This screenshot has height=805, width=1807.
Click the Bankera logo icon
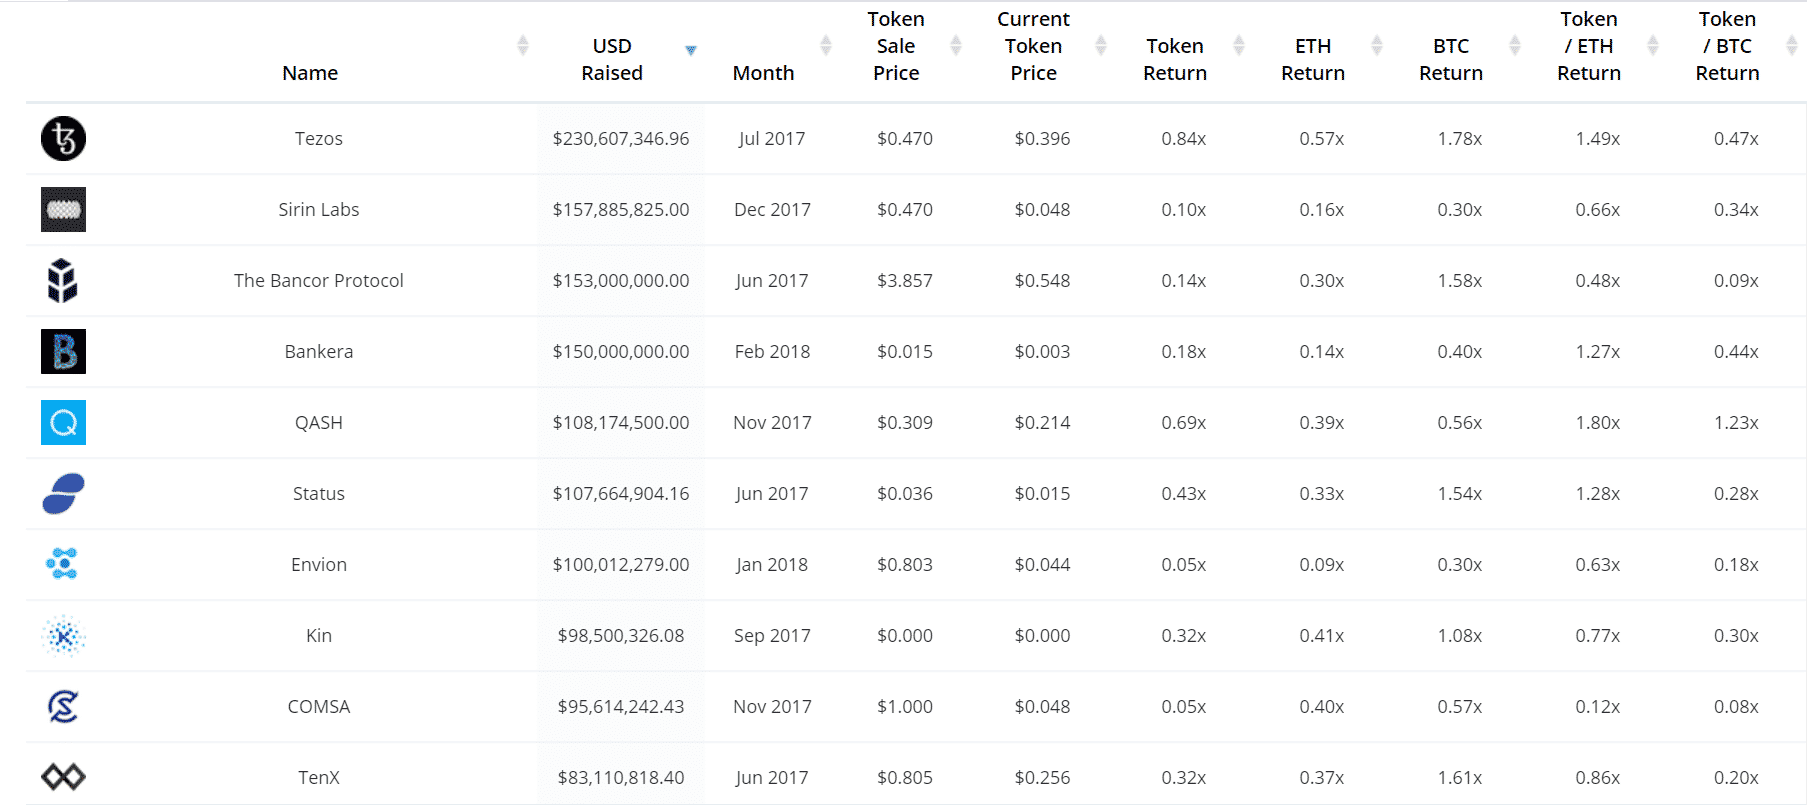(63, 351)
